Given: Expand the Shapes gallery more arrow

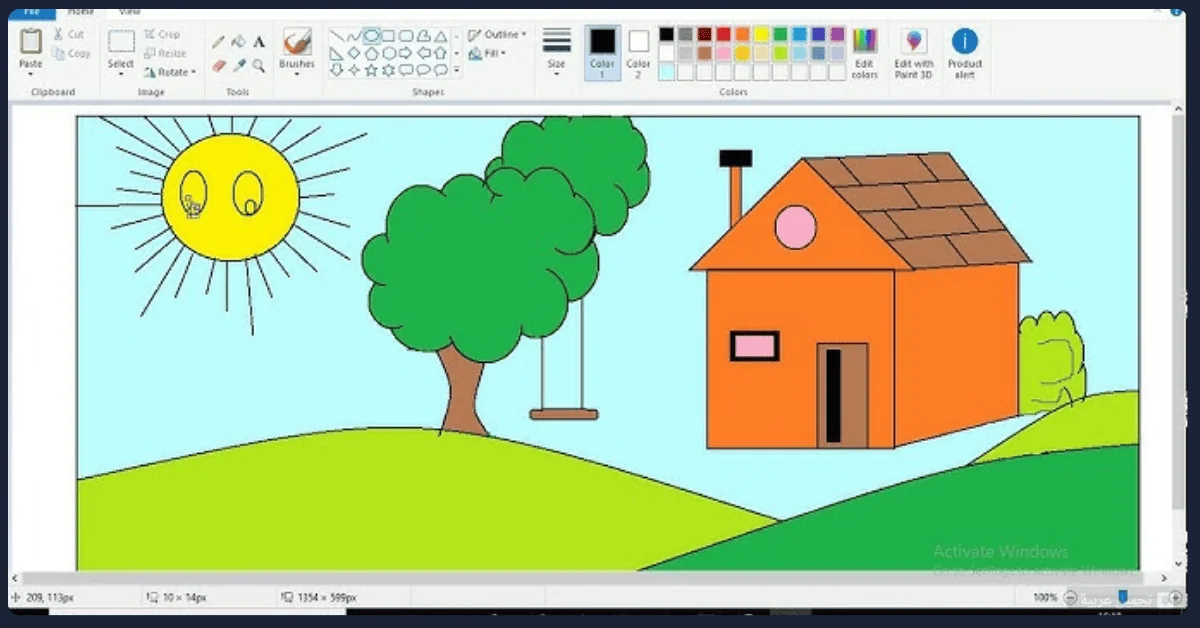Looking at the screenshot, I should [457, 70].
